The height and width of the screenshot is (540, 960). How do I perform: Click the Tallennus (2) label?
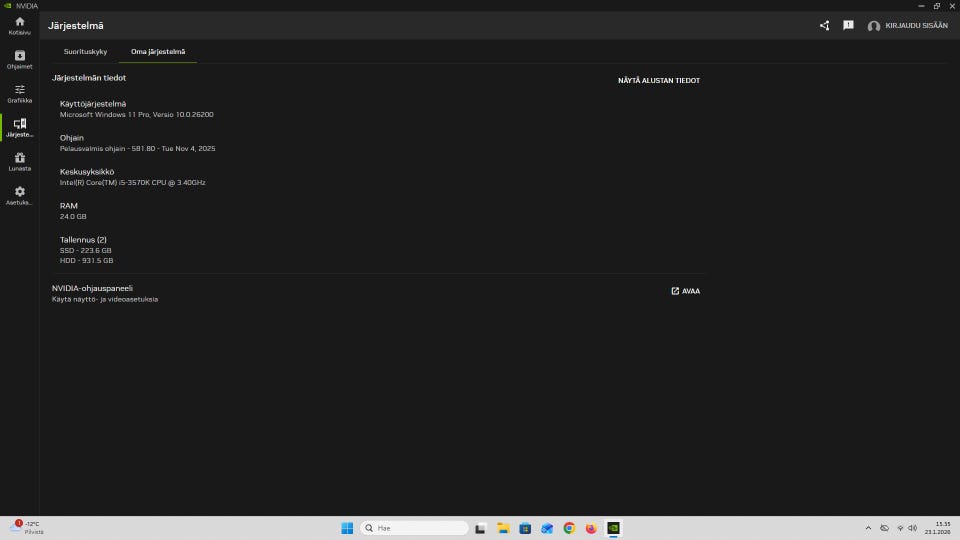83,239
